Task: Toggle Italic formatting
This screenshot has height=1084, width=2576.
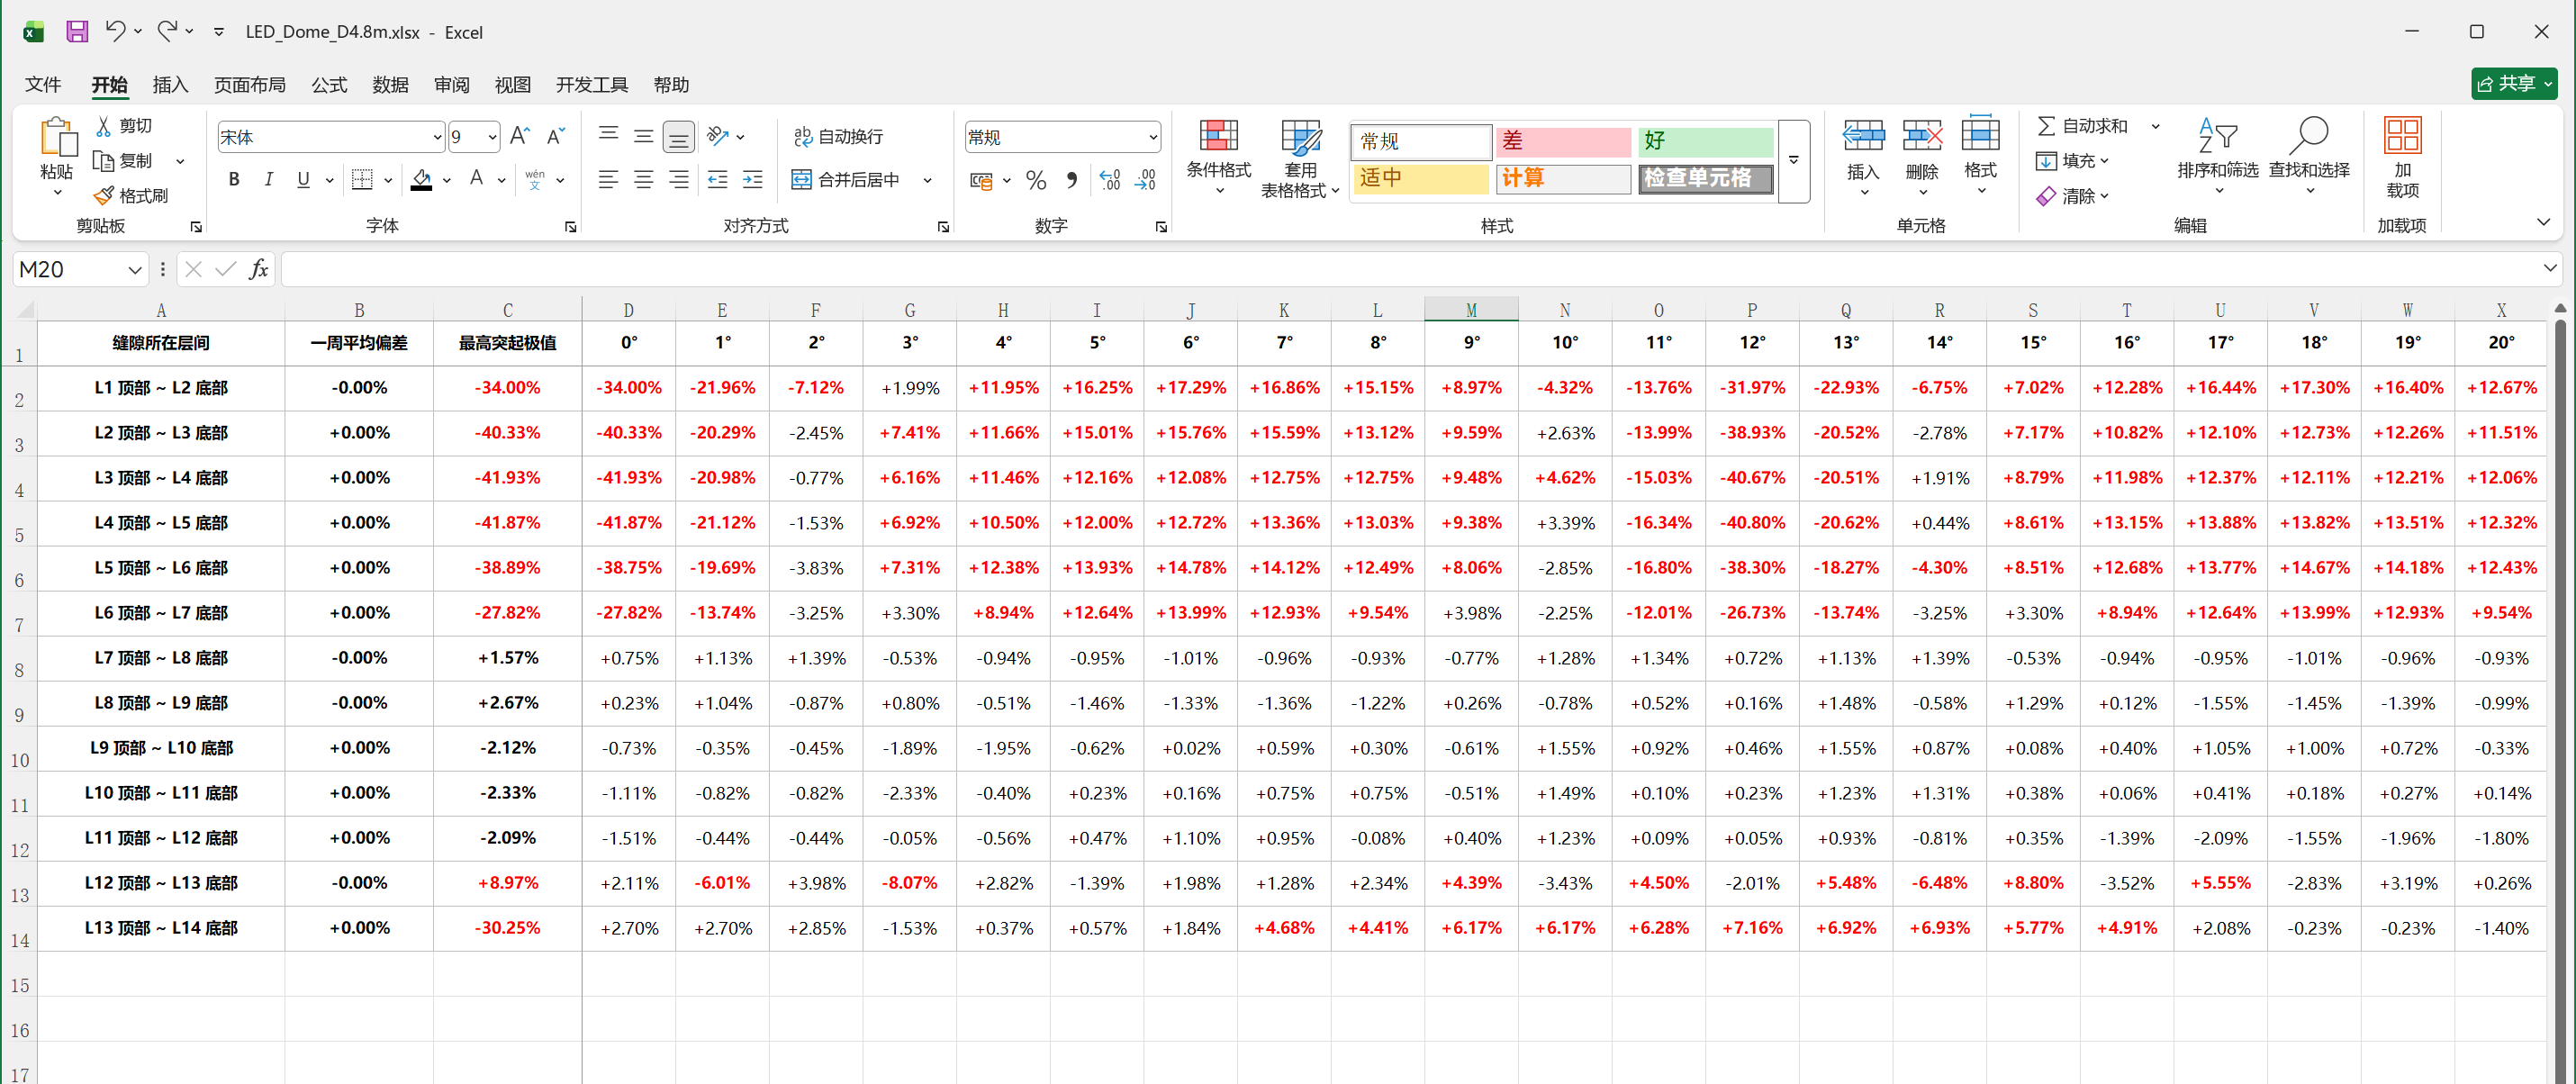Action: [268, 180]
